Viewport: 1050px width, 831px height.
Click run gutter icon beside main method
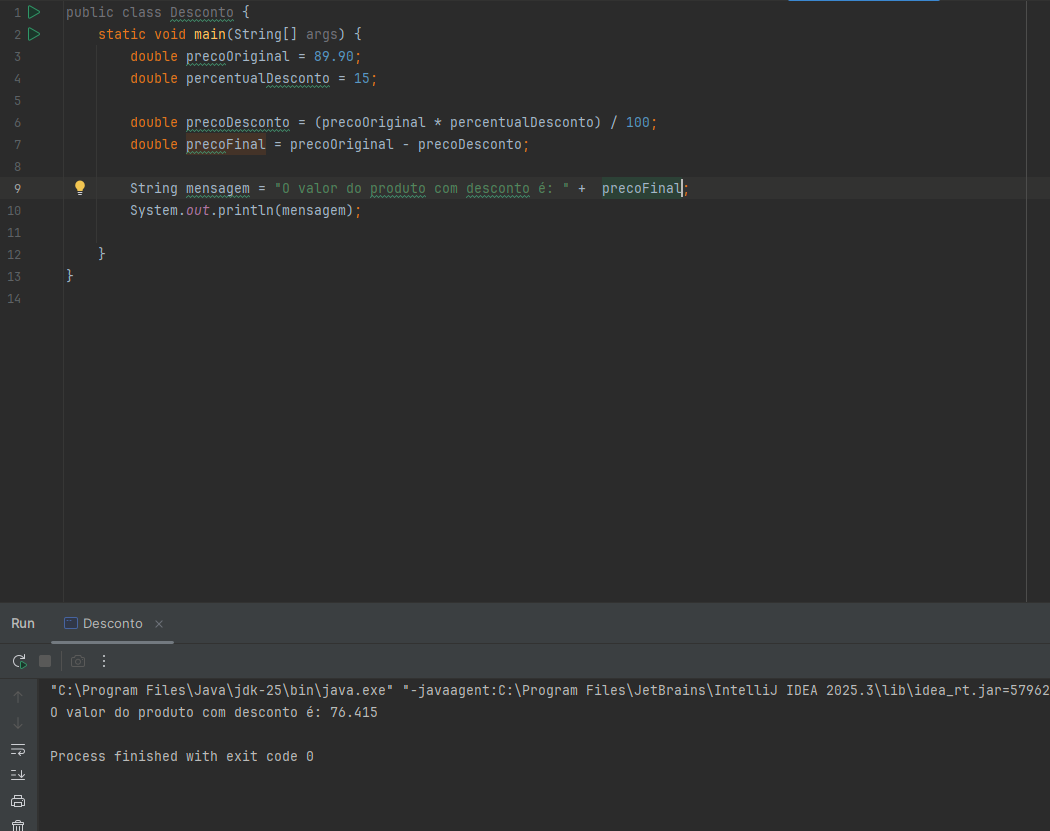click(x=34, y=34)
